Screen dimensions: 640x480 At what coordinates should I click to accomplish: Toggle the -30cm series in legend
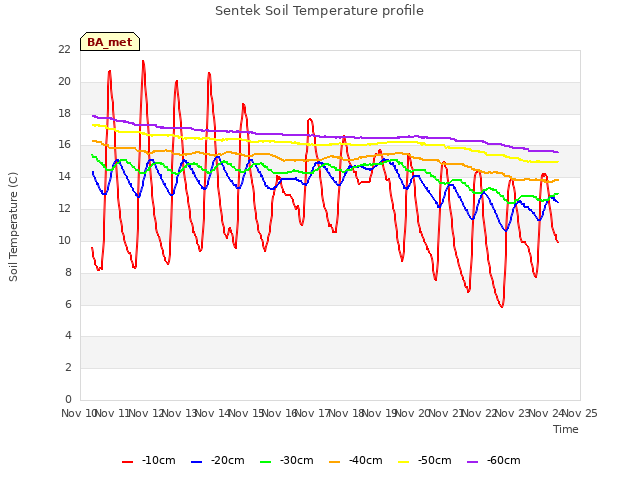(287, 461)
